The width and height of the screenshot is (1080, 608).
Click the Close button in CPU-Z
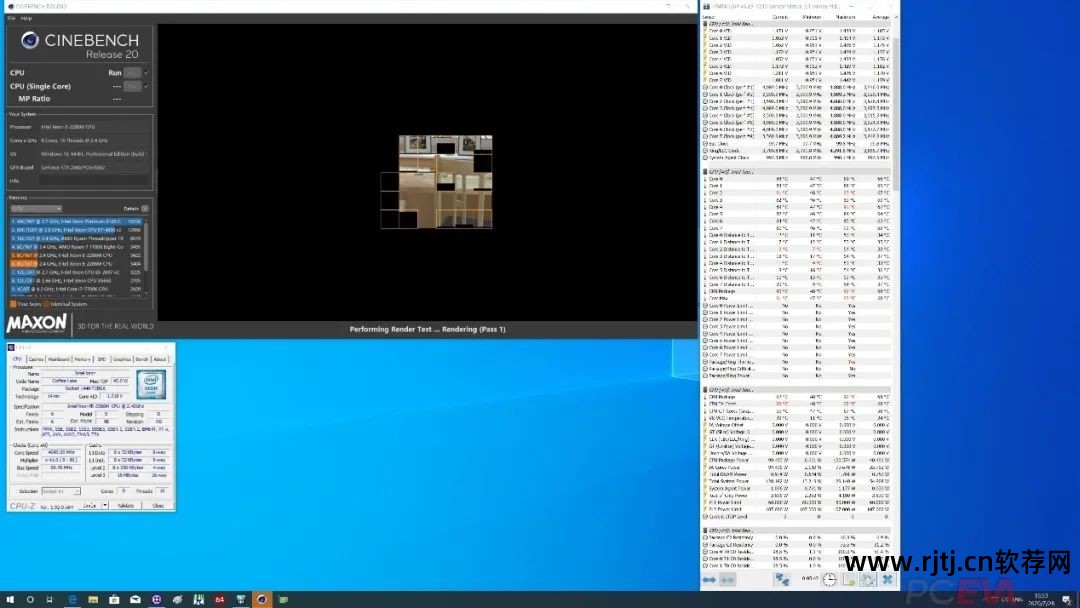(158, 505)
